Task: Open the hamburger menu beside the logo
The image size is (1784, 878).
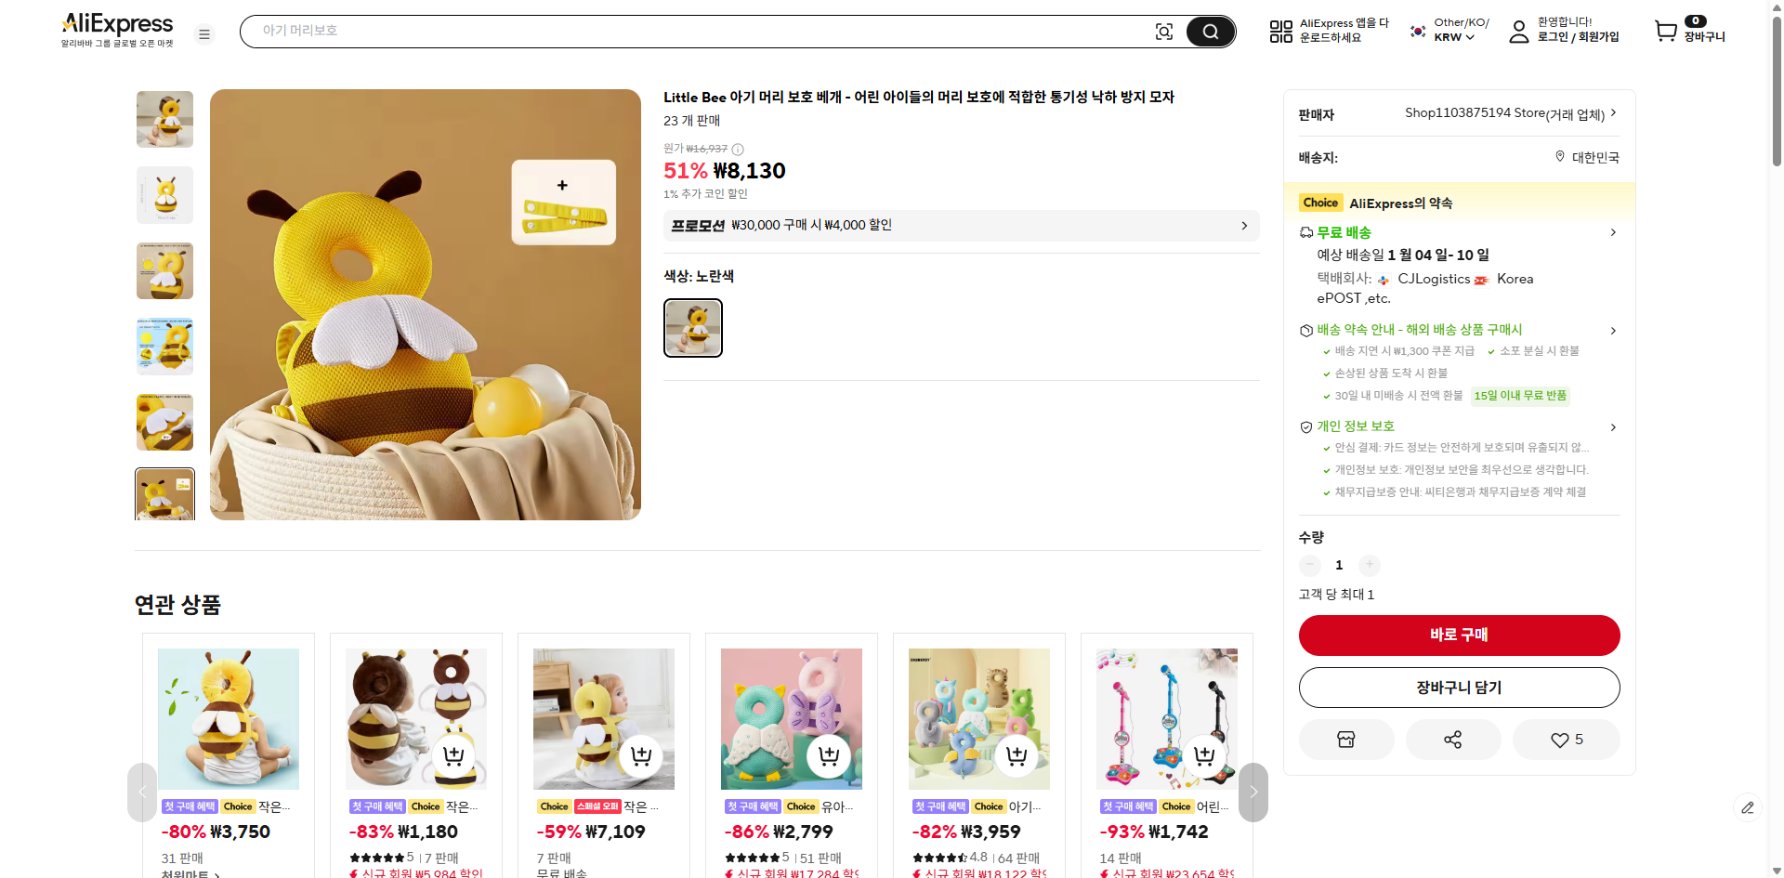Action: [x=204, y=33]
